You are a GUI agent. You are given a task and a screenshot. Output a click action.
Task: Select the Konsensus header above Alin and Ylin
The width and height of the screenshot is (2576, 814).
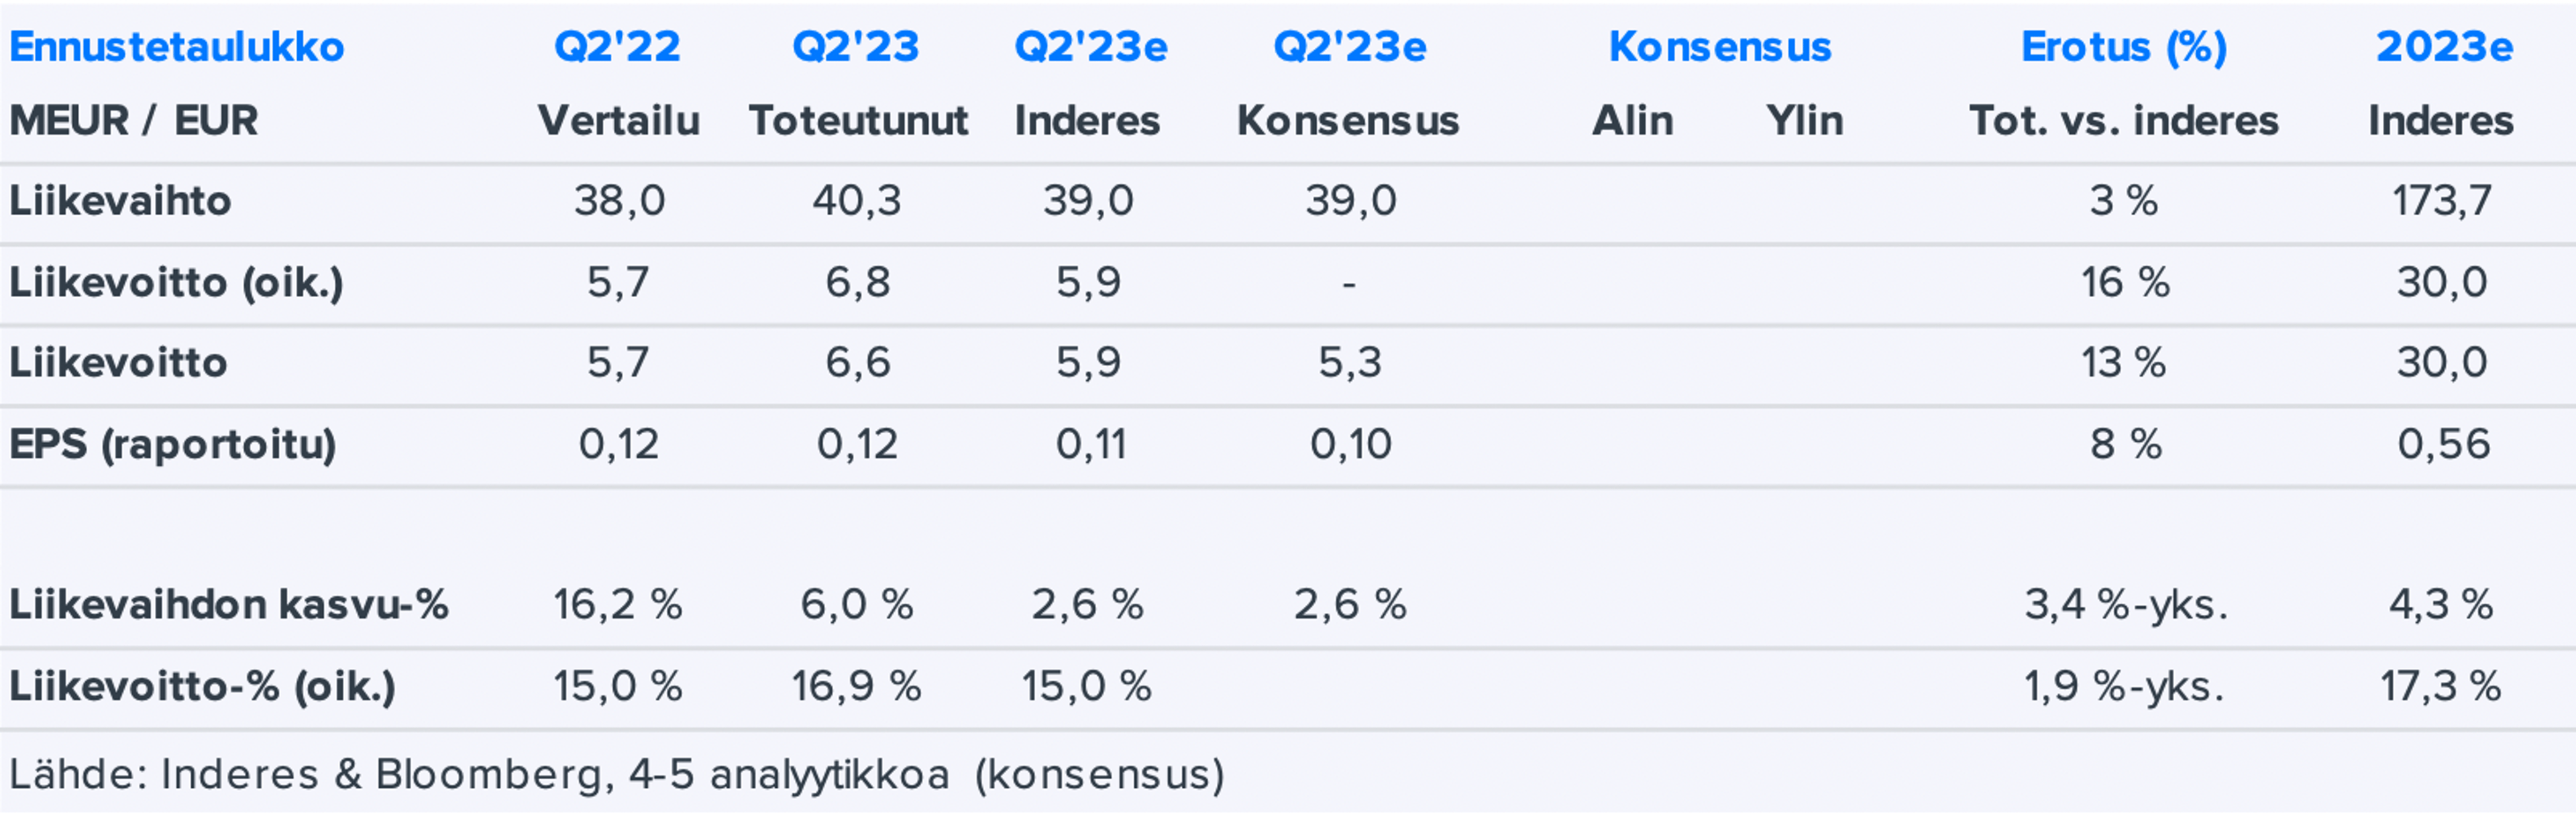pyautogui.click(x=1719, y=47)
